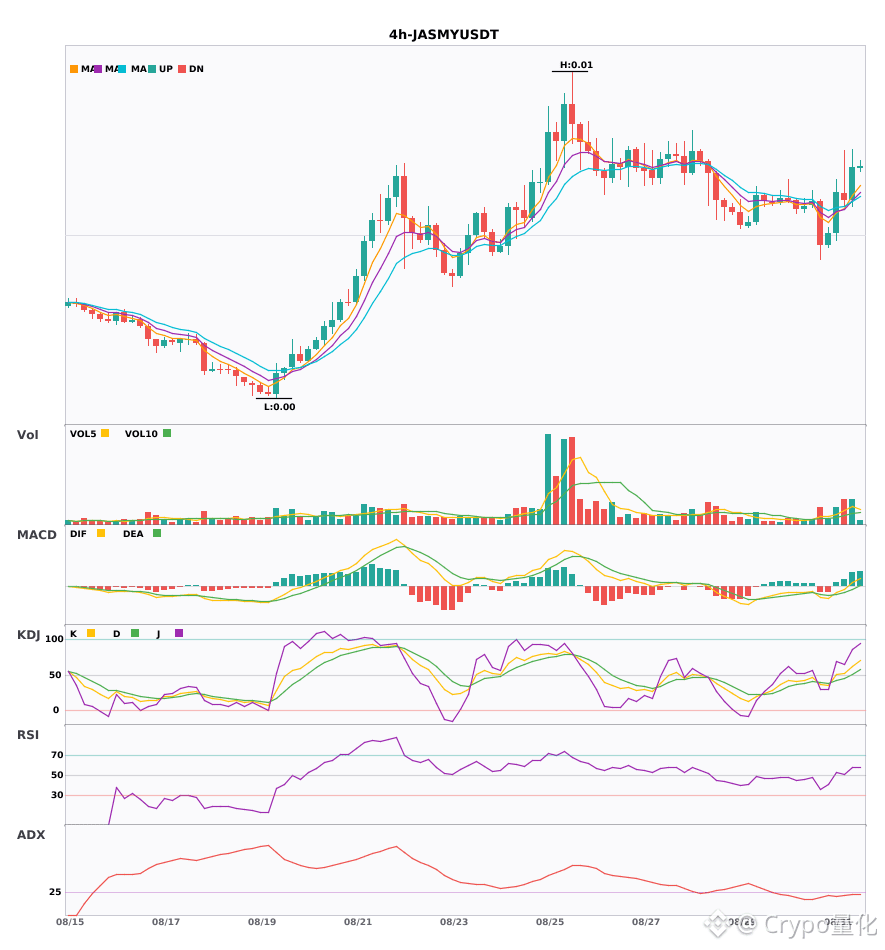Click the 08/19 date label
The width and height of the screenshot is (885, 950).
pyautogui.click(x=262, y=922)
